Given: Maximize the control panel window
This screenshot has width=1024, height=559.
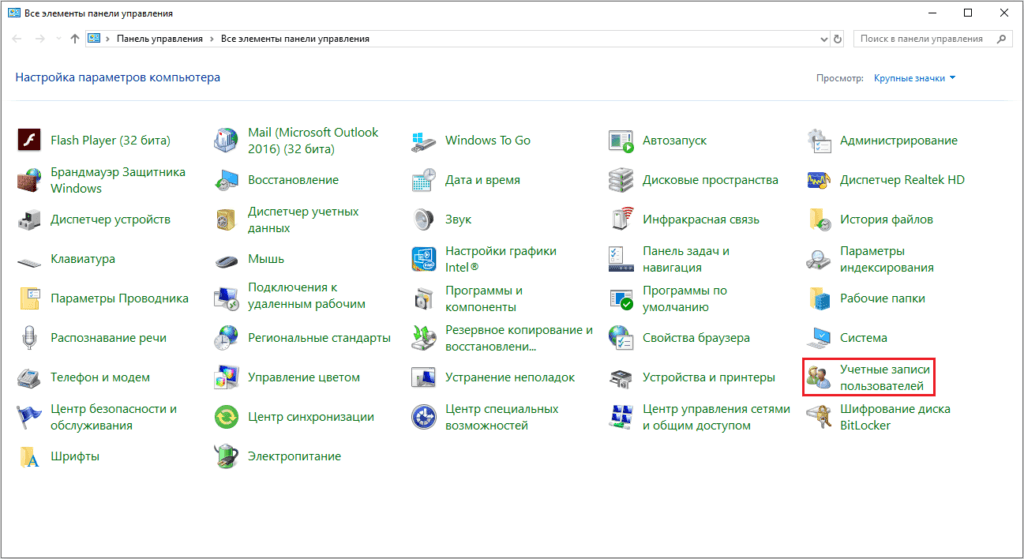Looking at the screenshot, I should [968, 13].
